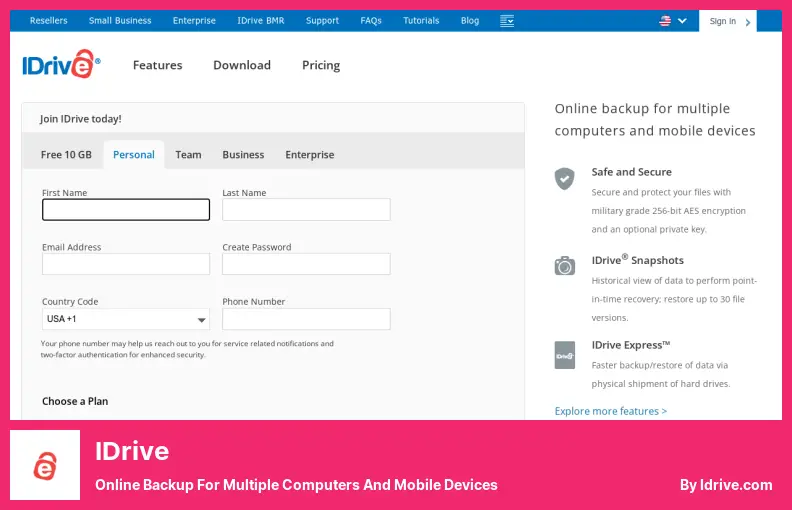Click the IDrive Express heading

[631, 345]
